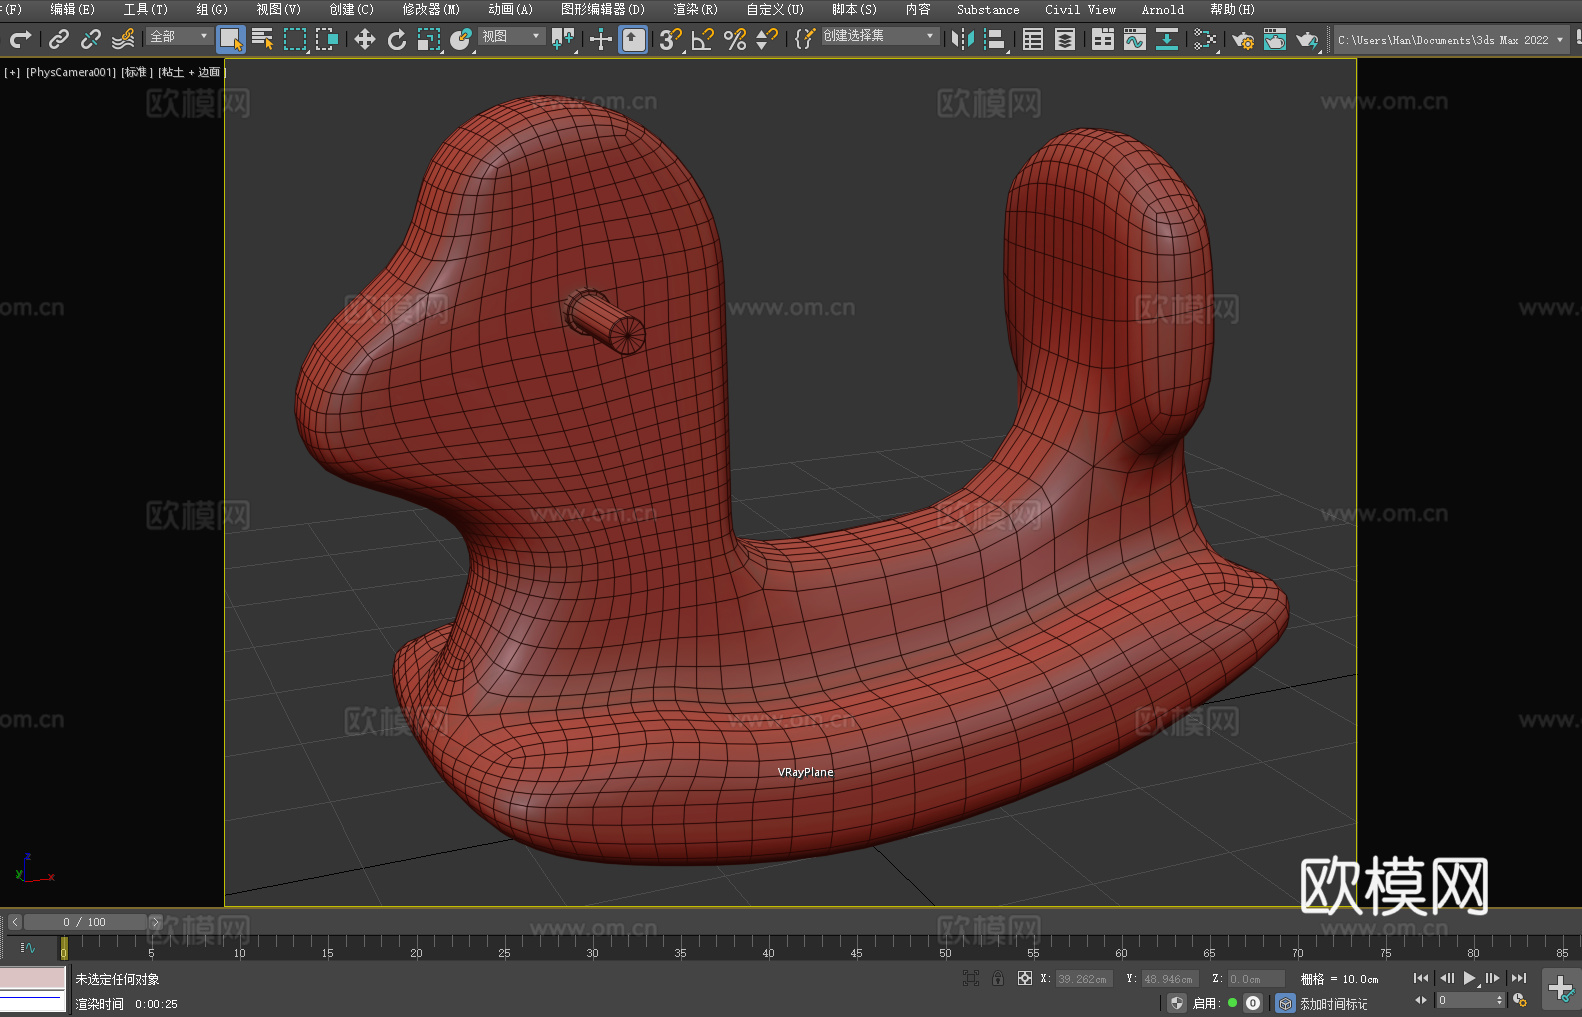Toggle Absolute/Offset transform mode icon
The height and width of the screenshot is (1017, 1582).
pyautogui.click(x=1025, y=978)
